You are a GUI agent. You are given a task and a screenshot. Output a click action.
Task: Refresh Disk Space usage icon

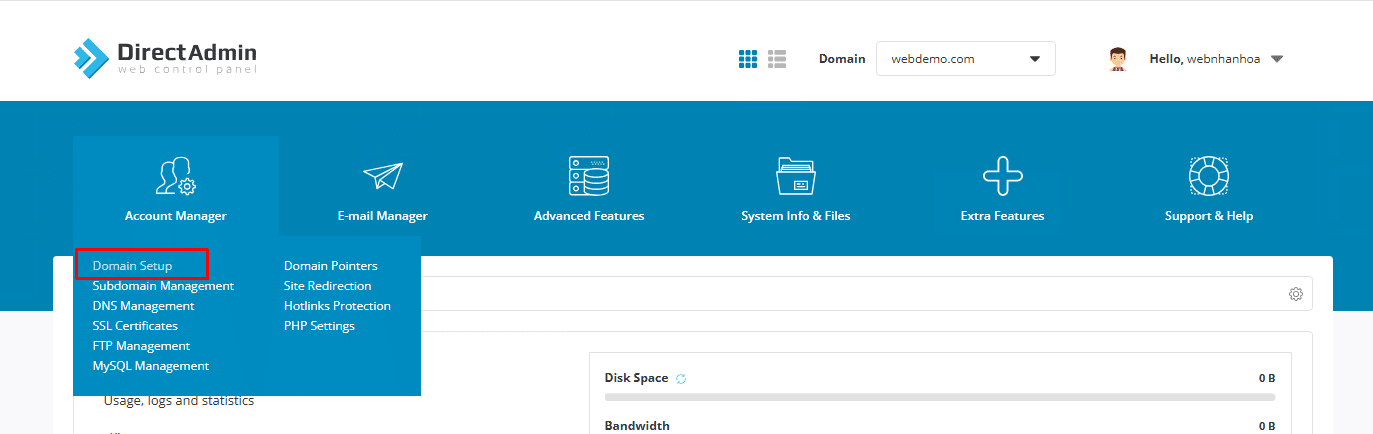tap(681, 379)
